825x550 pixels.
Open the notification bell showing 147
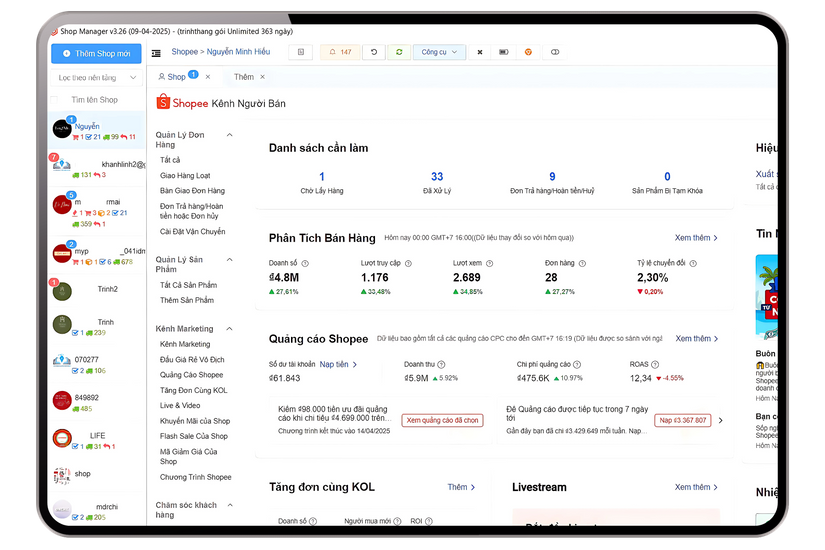tap(339, 52)
